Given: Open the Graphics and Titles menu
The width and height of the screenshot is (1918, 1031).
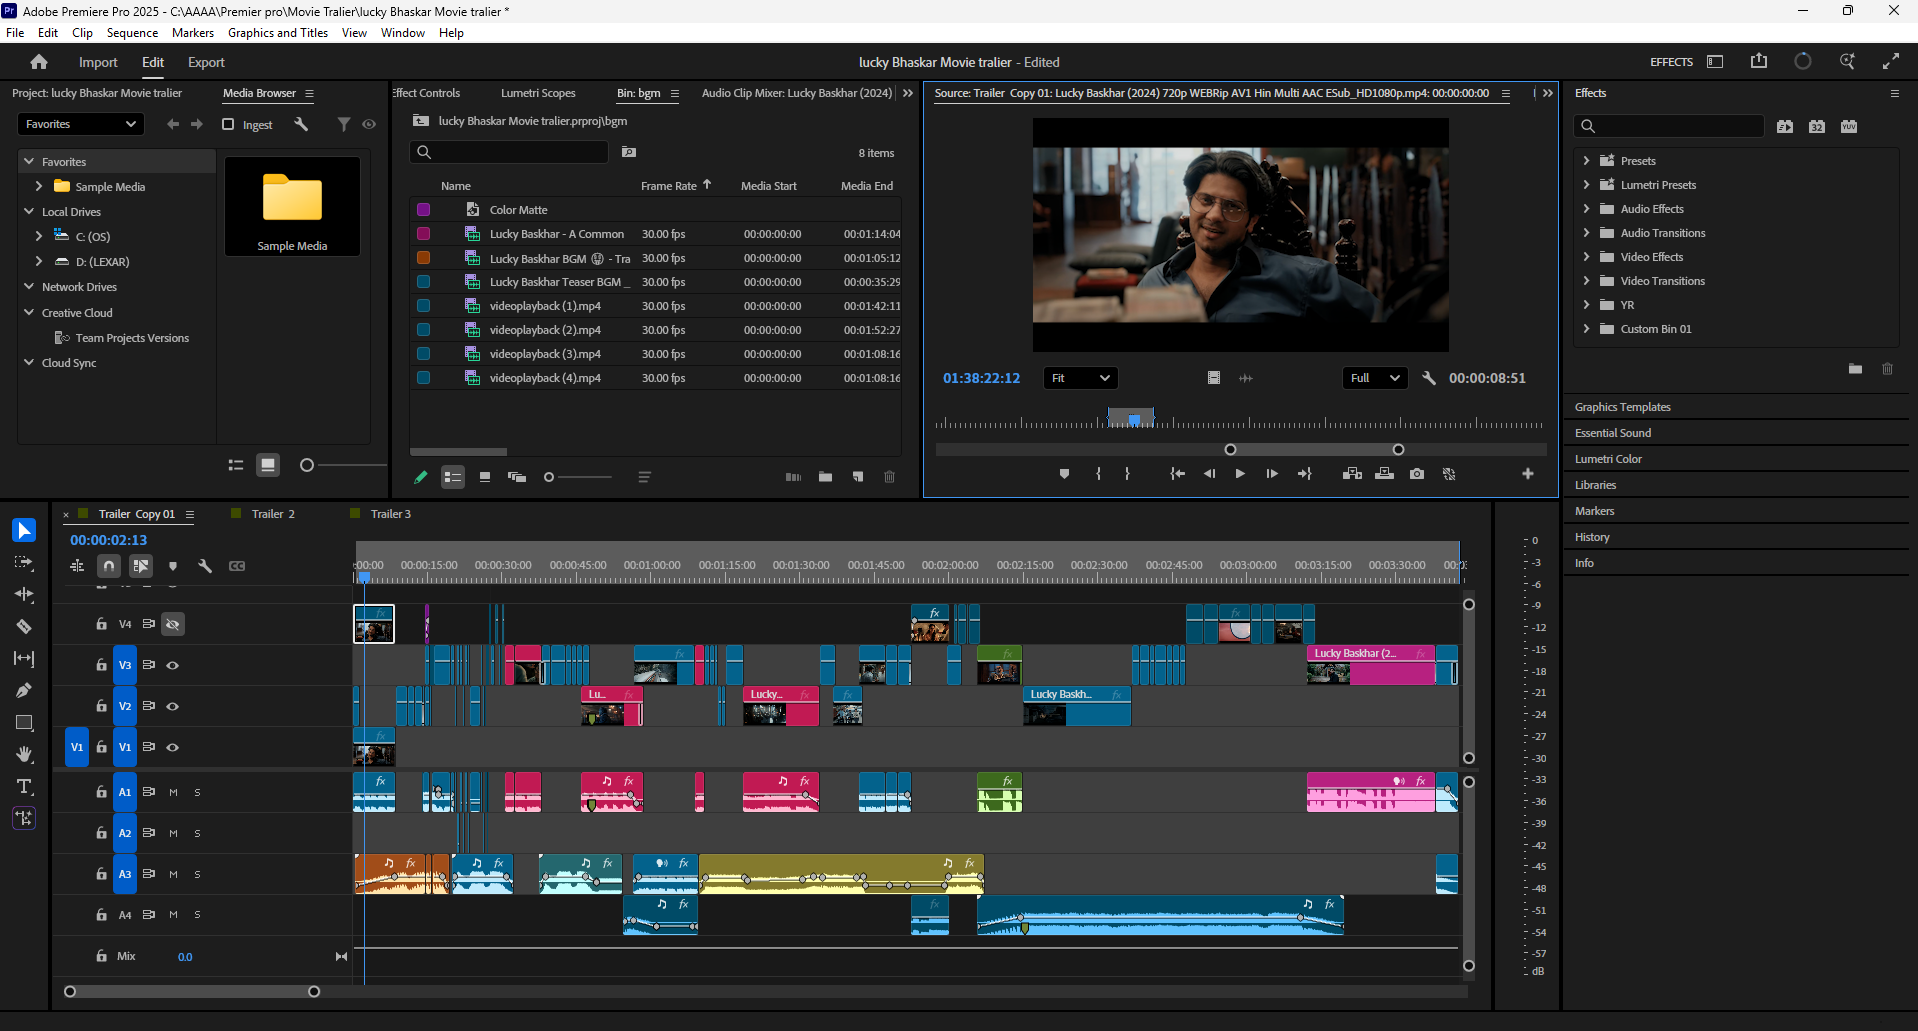Looking at the screenshot, I should pyautogui.click(x=278, y=33).
